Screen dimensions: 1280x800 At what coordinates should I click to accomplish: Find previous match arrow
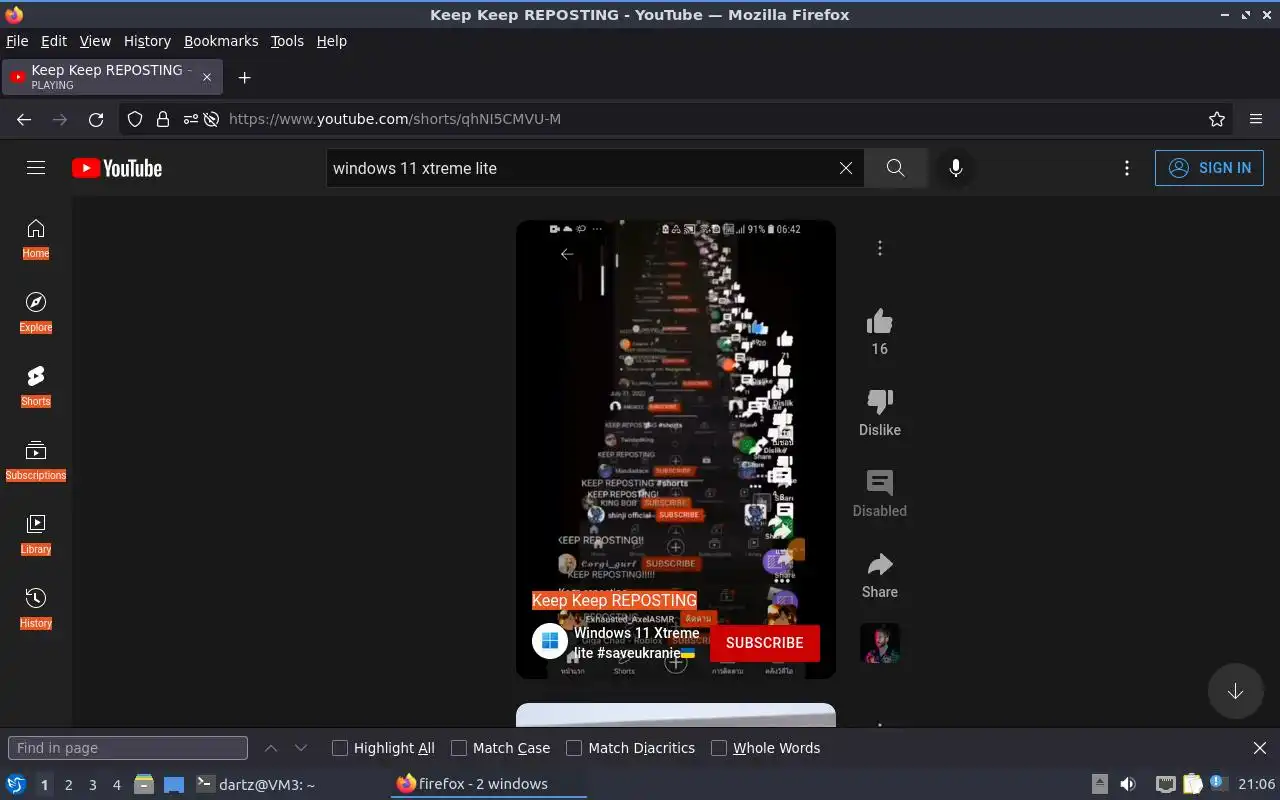[271, 748]
